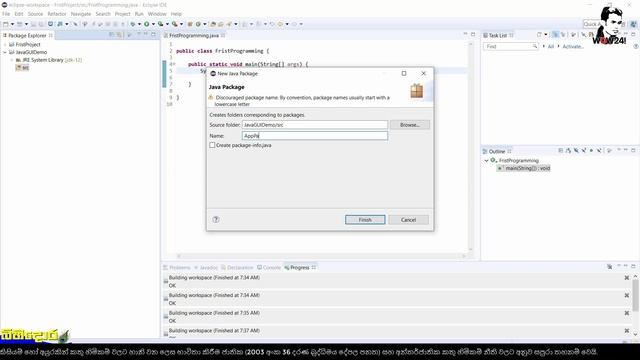Viewport: 640px width, 360px height.
Task: Toggle Scheduled view icon in Task List toolbar
Action: tap(563, 35)
